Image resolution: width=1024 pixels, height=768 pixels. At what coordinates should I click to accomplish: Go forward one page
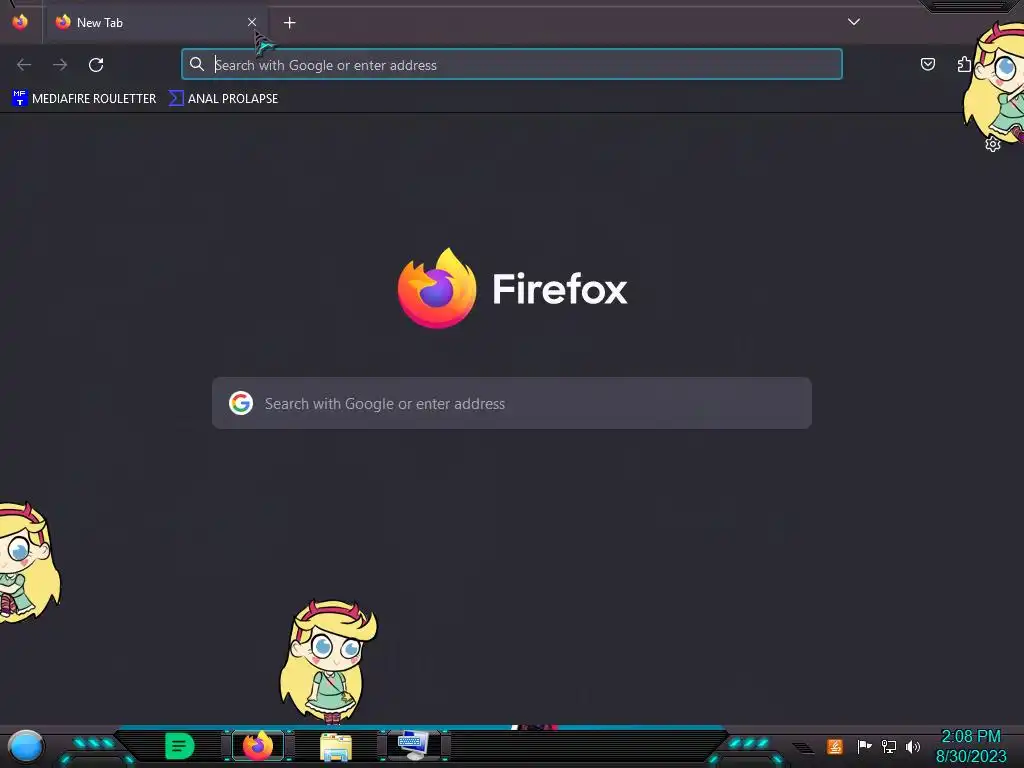[x=60, y=65]
